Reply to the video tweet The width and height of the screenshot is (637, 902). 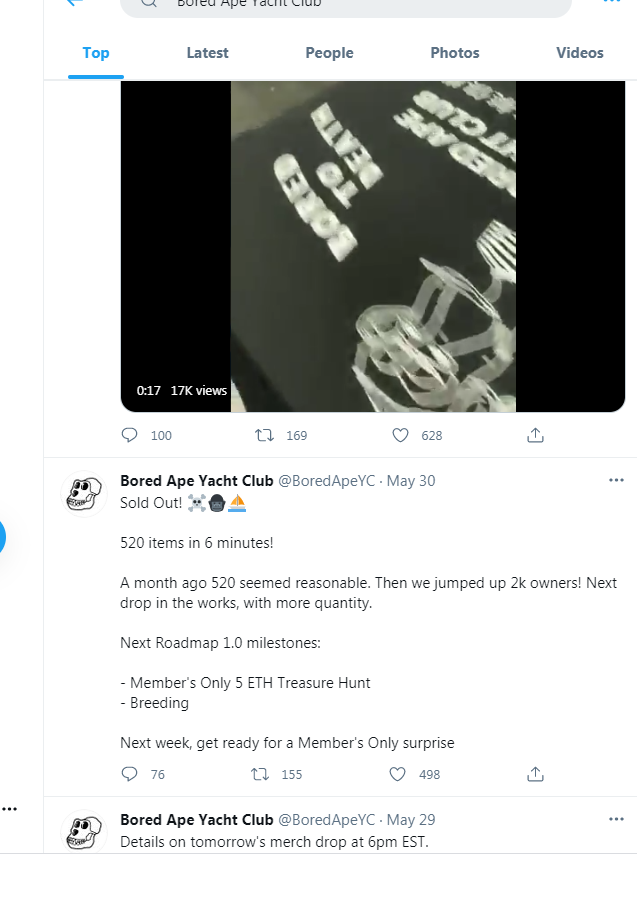tap(130, 435)
